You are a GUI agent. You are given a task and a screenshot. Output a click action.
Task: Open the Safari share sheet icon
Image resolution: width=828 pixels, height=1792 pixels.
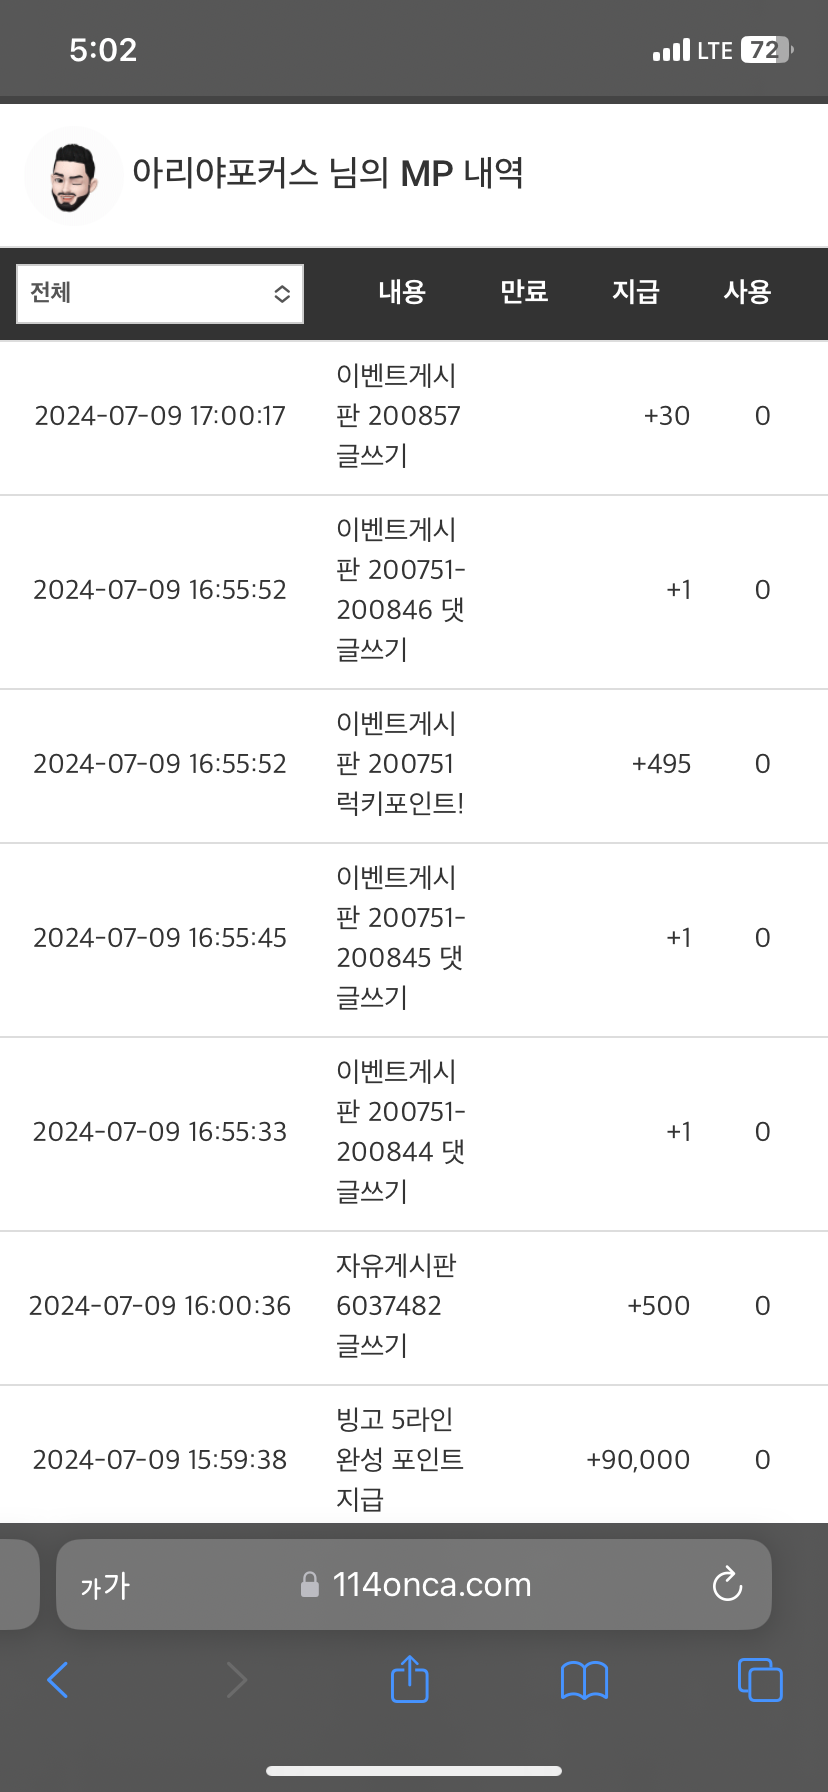click(x=410, y=1679)
